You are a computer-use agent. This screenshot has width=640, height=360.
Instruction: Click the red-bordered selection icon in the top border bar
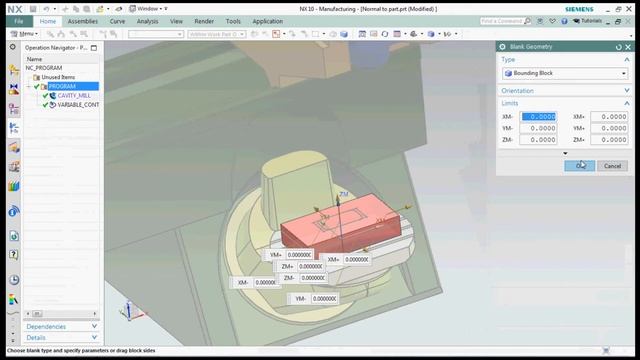[x=276, y=34]
